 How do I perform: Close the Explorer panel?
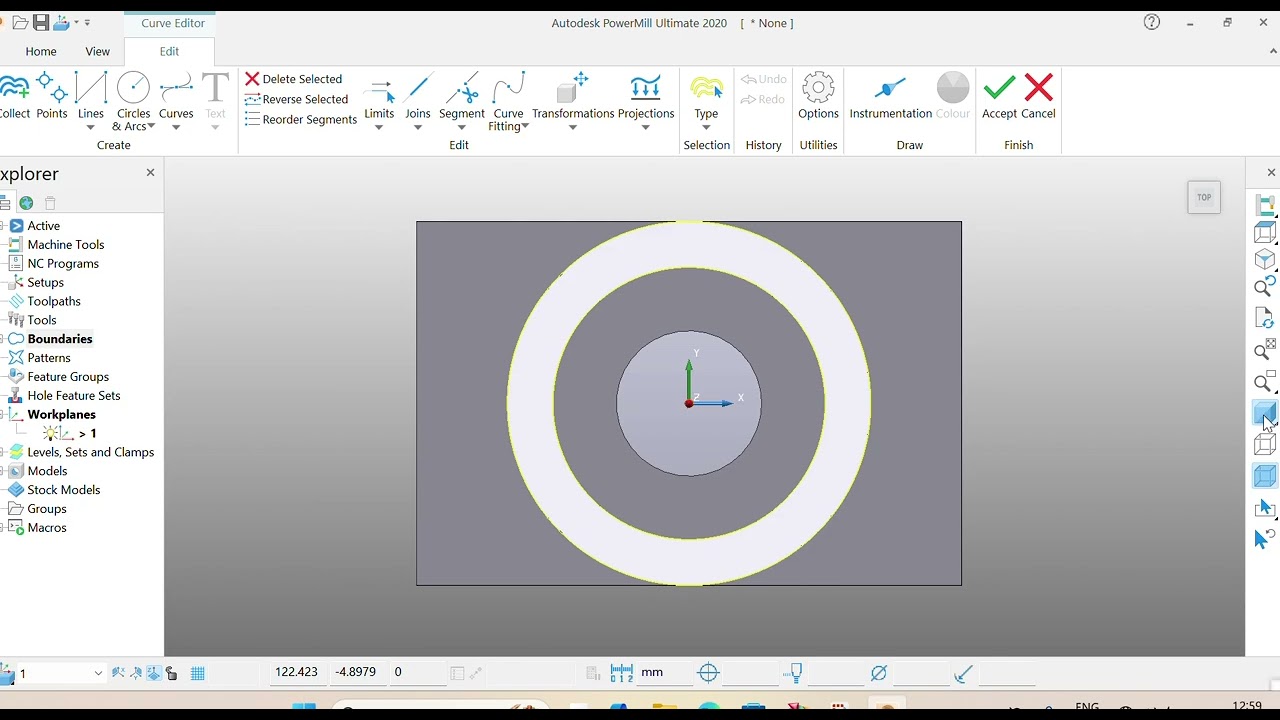(150, 172)
